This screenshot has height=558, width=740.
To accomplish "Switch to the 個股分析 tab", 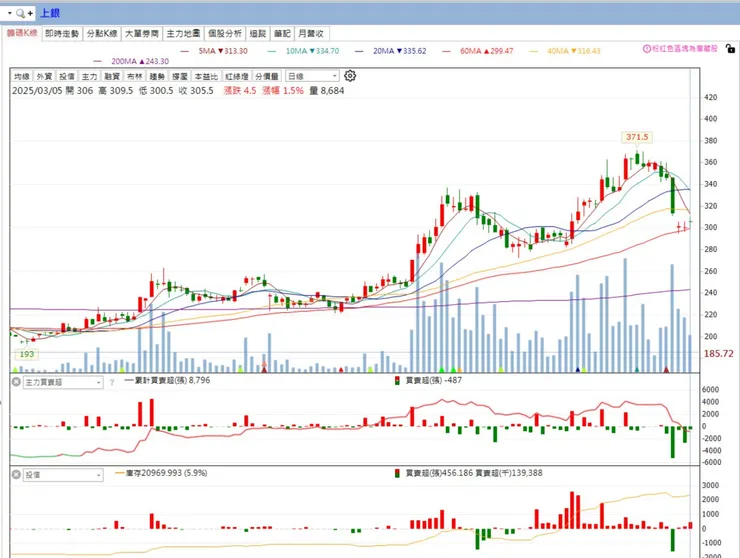I will [225, 34].
